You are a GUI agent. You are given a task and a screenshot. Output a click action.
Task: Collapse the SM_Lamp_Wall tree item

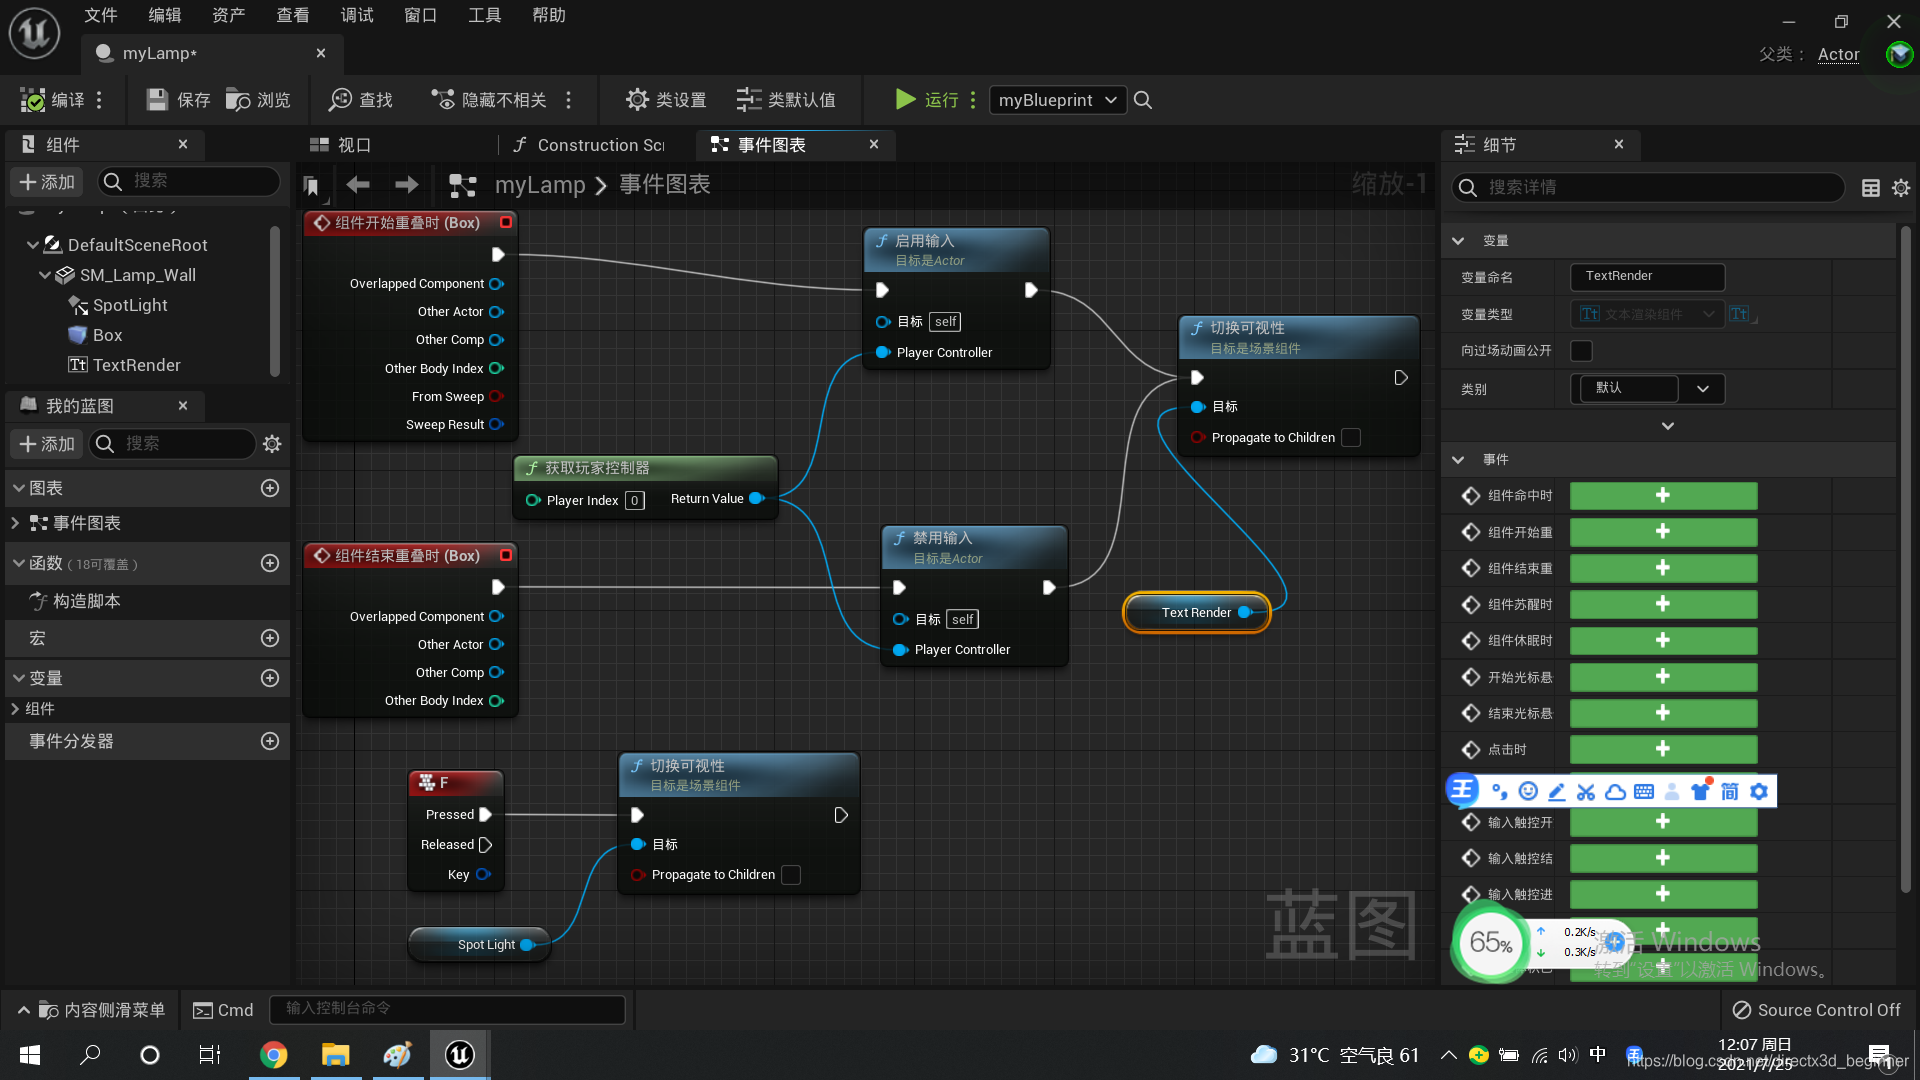(x=45, y=275)
